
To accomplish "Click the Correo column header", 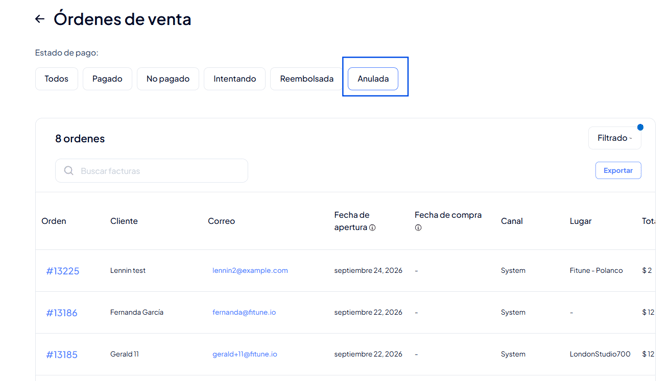I will pyautogui.click(x=221, y=221).
